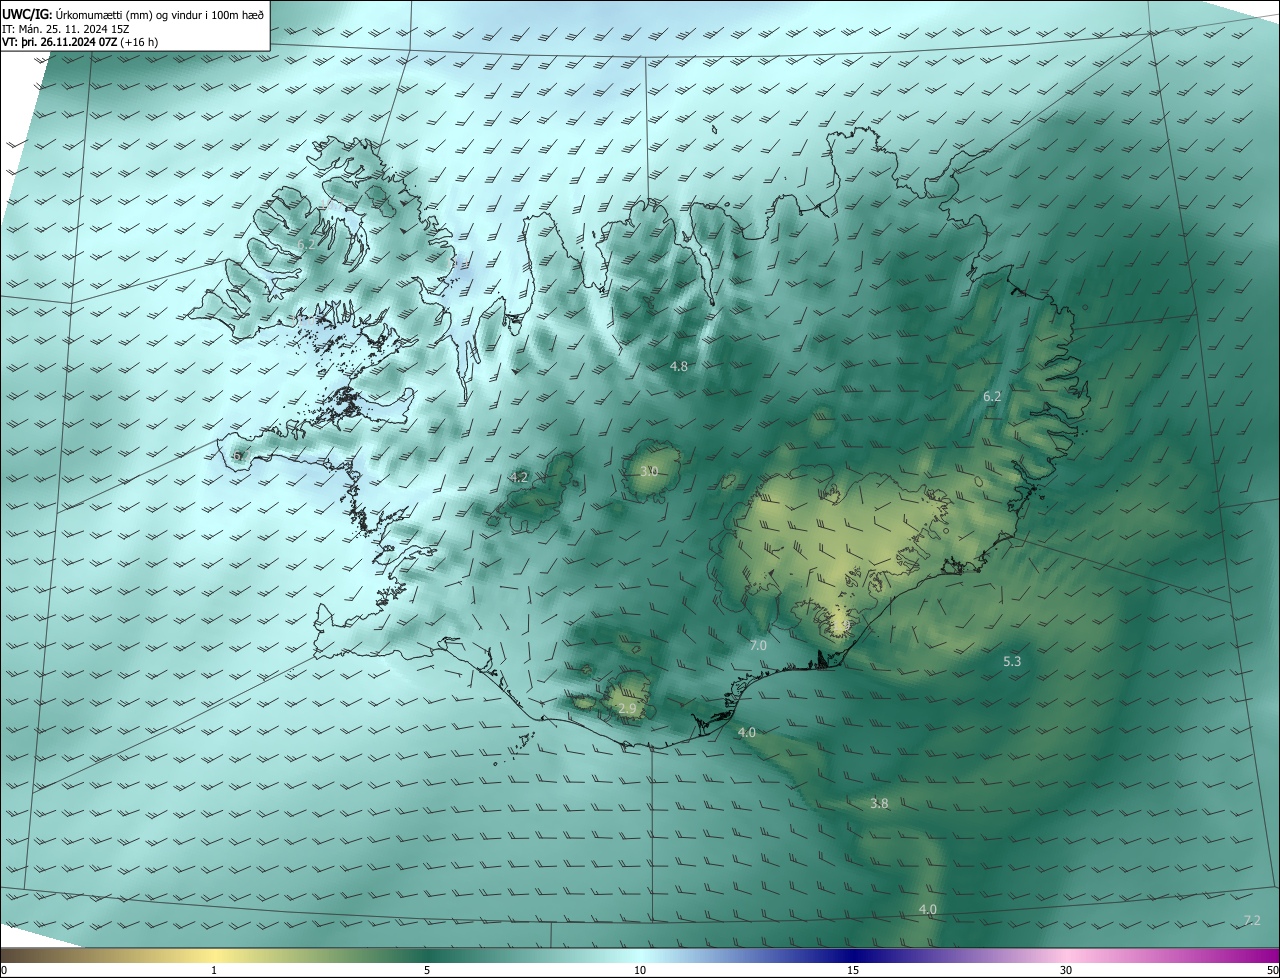This screenshot has width=1280, height=978.
Task: Click the 3.0 label on the central glacier
Action: (649, 471)
